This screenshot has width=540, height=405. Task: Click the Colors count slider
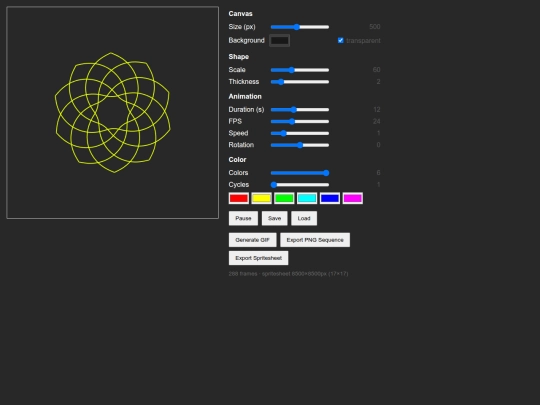(300, 173)
